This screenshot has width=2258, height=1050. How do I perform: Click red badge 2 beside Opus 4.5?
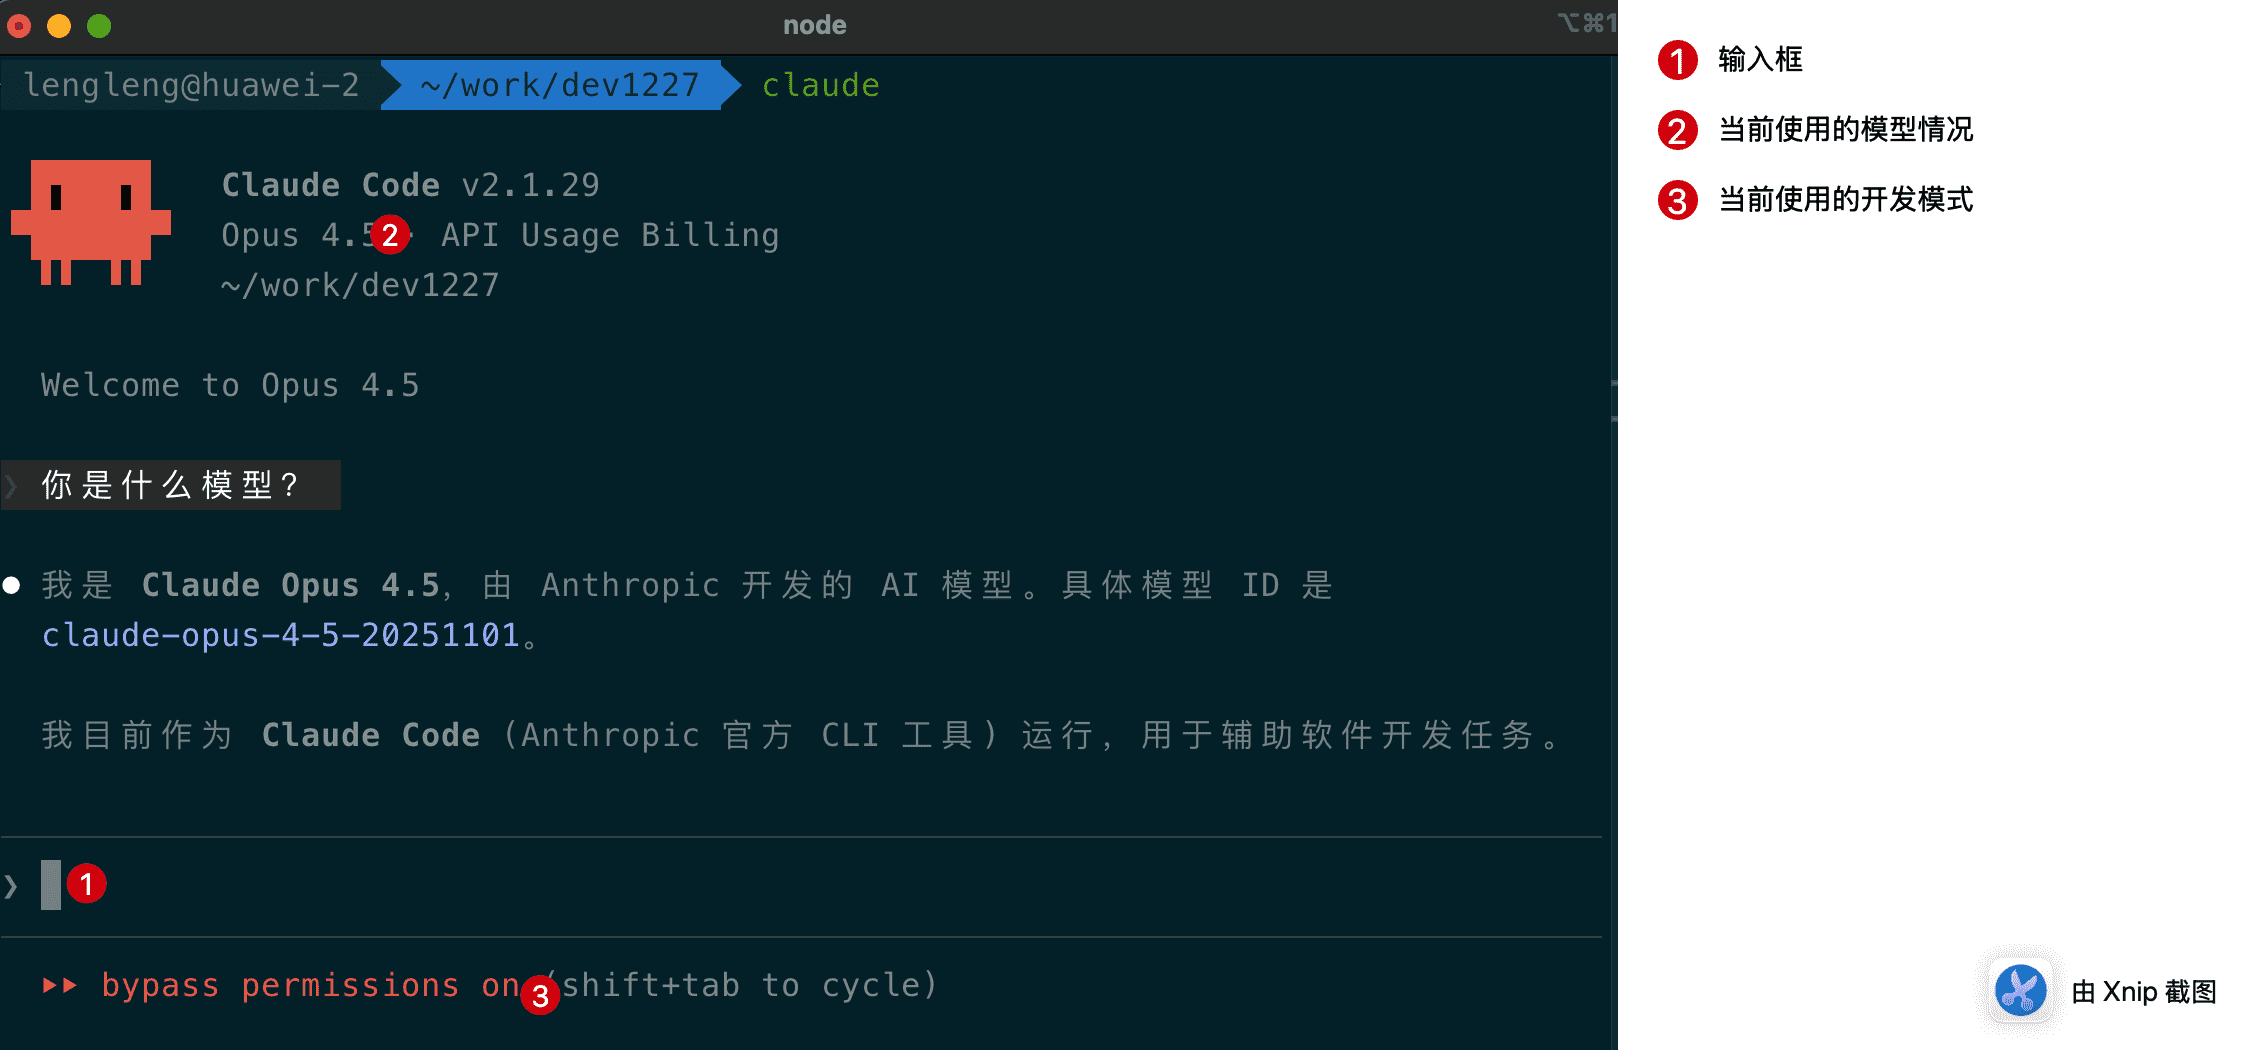coord(390,235)
